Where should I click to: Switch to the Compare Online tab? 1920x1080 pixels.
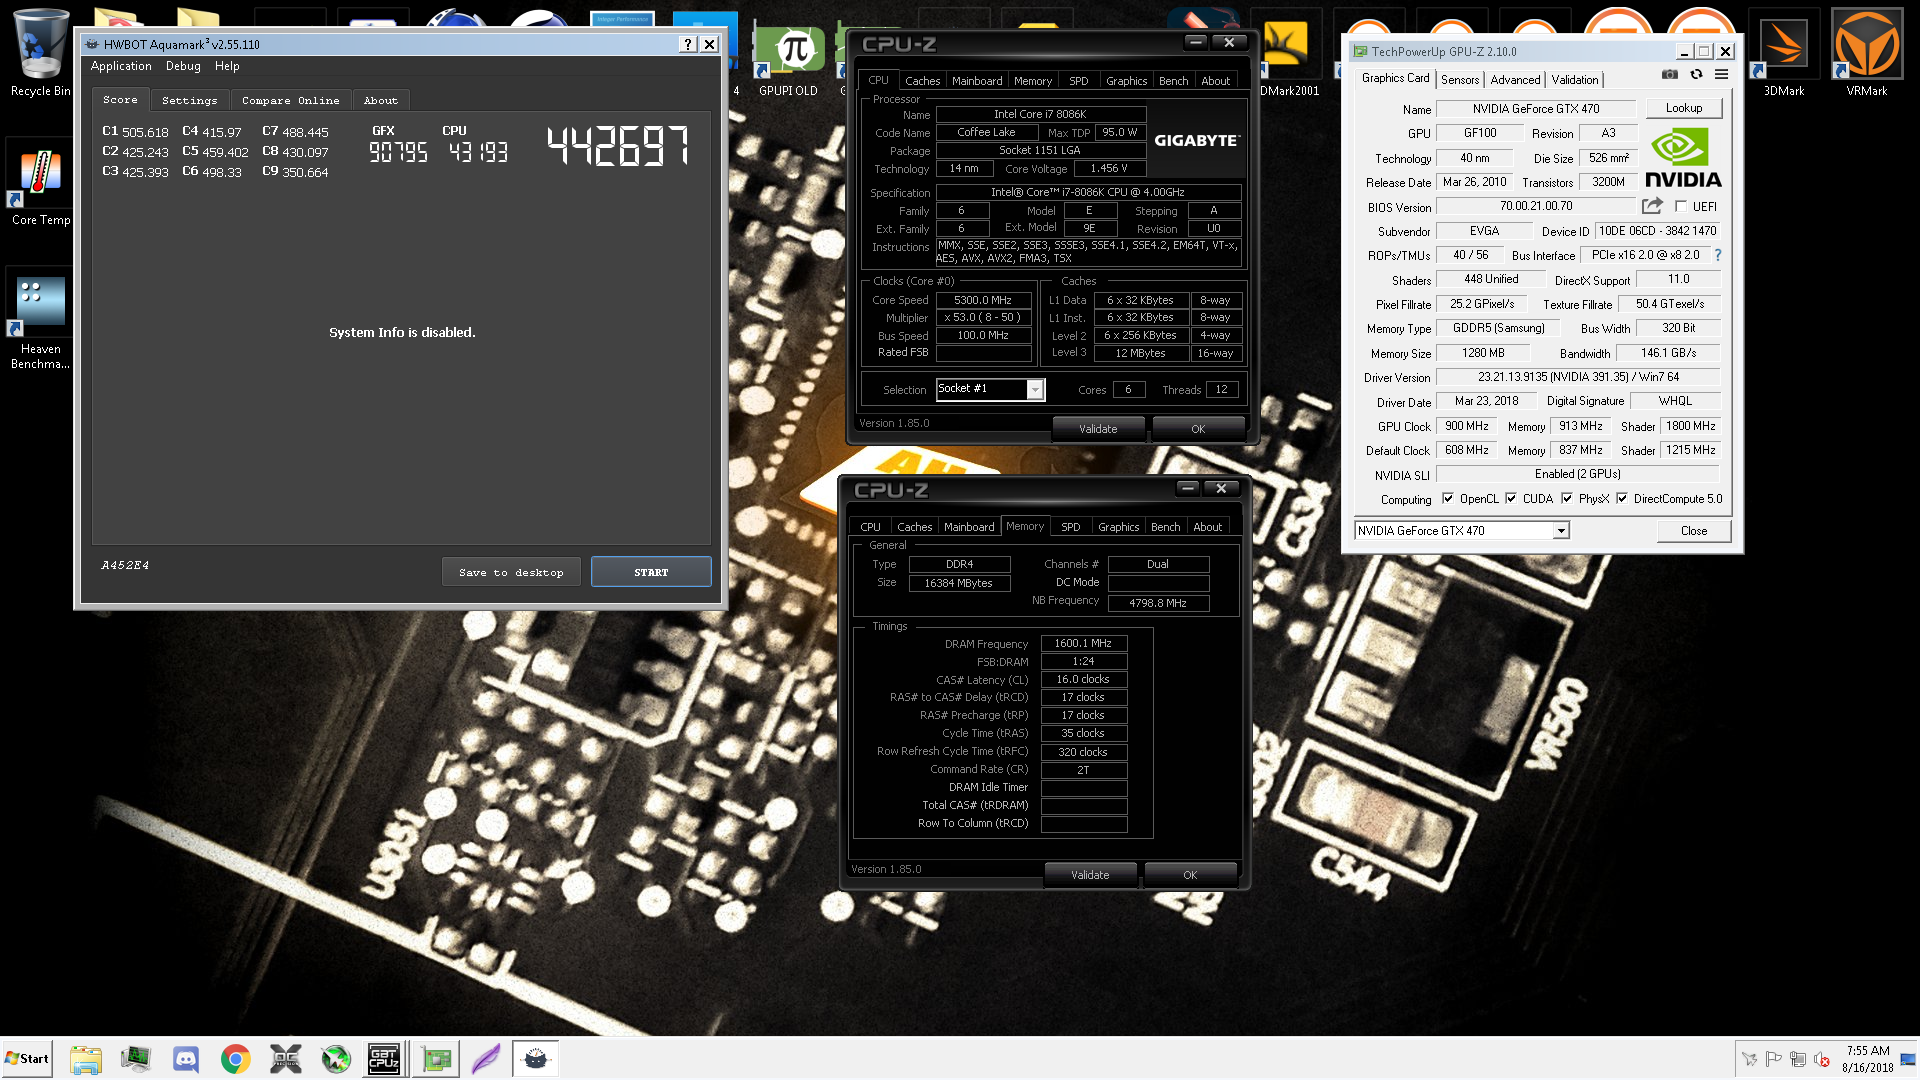click(290, 100)
